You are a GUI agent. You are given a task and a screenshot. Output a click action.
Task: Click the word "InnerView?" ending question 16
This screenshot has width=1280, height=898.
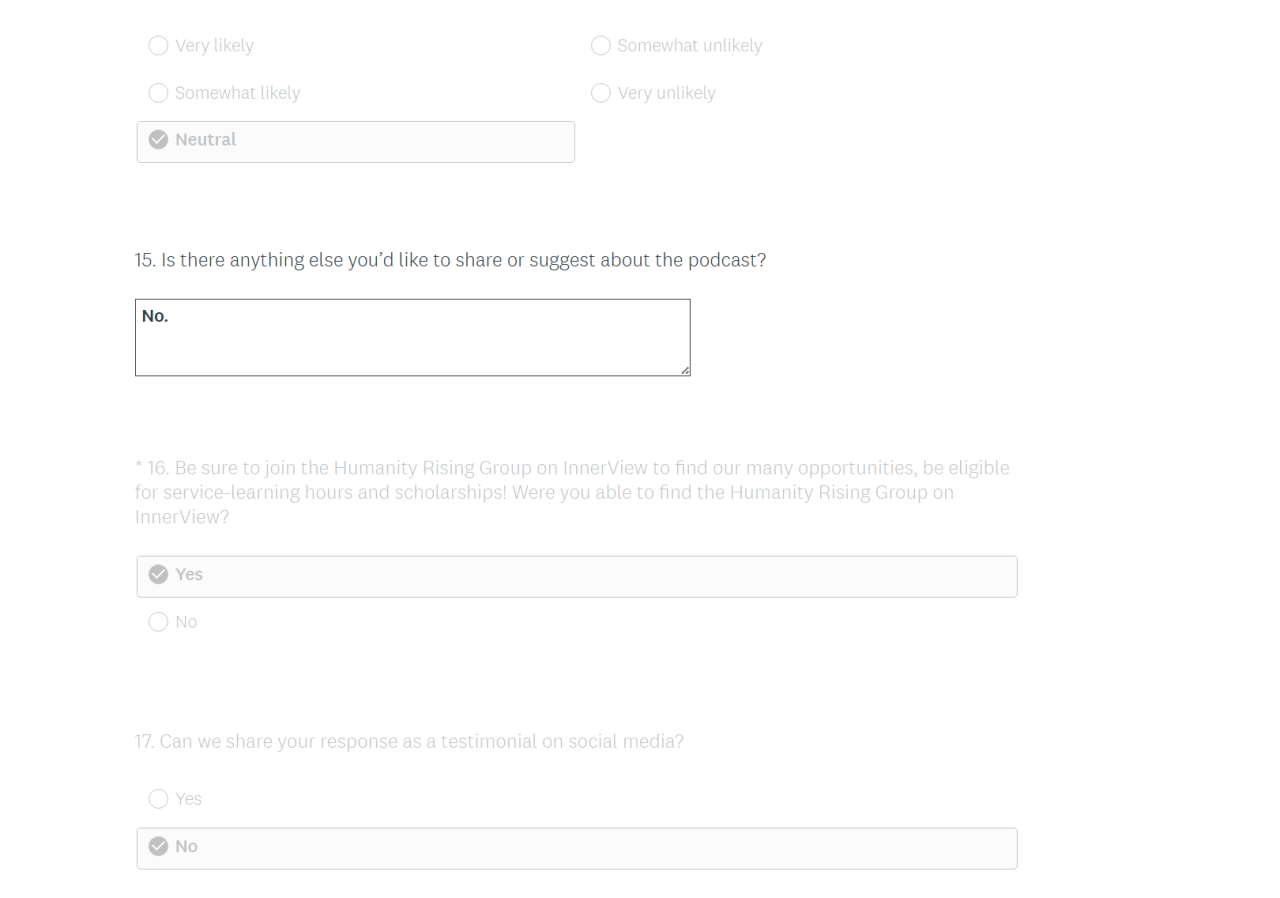pyautogui.click(x=182, y=517)
